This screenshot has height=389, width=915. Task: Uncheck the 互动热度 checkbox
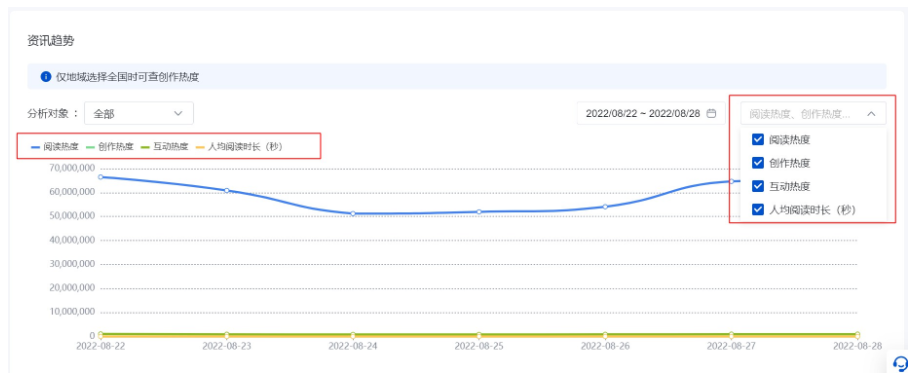coord(758,186)
